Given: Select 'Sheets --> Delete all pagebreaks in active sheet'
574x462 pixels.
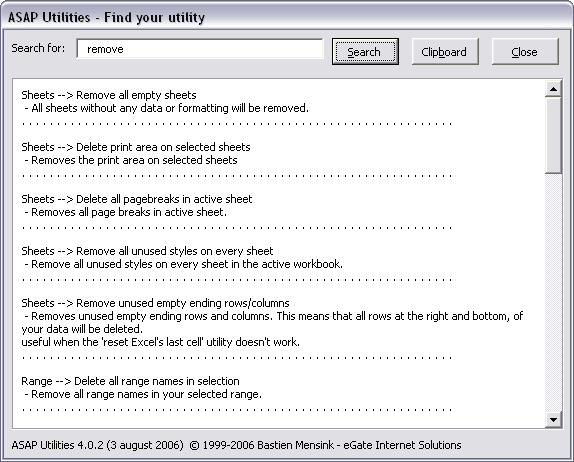Looking at the screenshot, I should tap(137, 199).
